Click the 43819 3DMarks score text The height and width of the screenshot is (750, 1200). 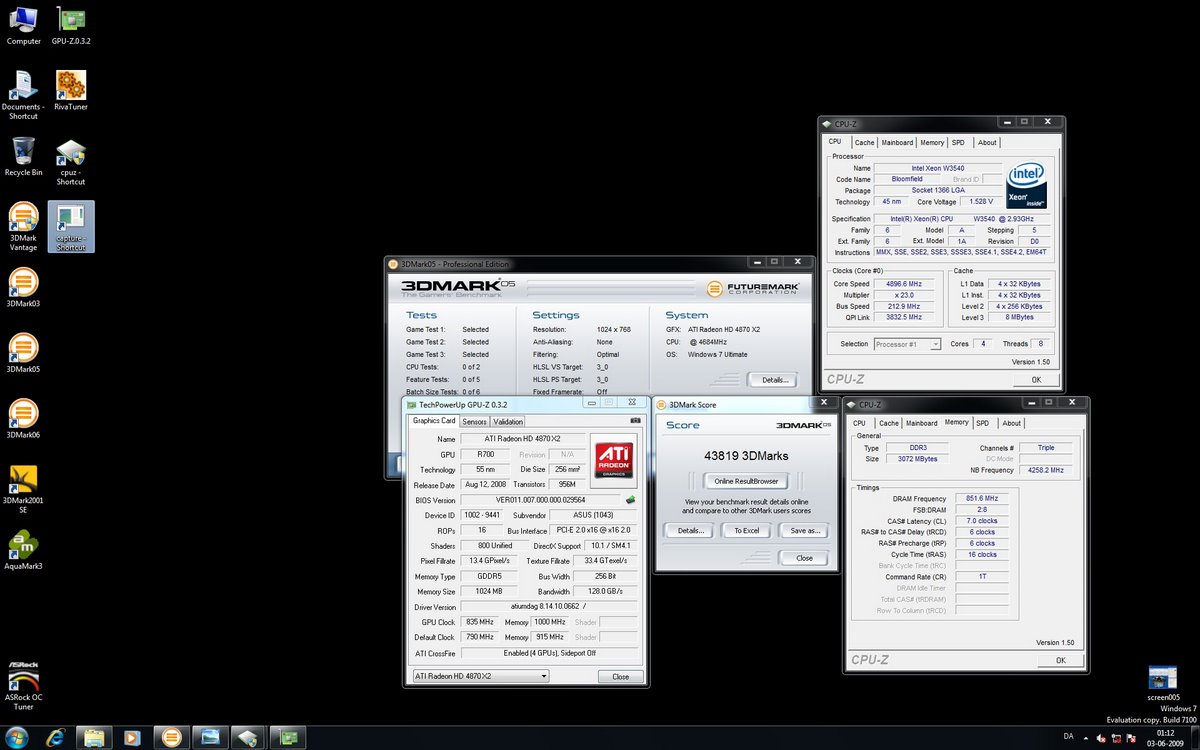point(746,455)
